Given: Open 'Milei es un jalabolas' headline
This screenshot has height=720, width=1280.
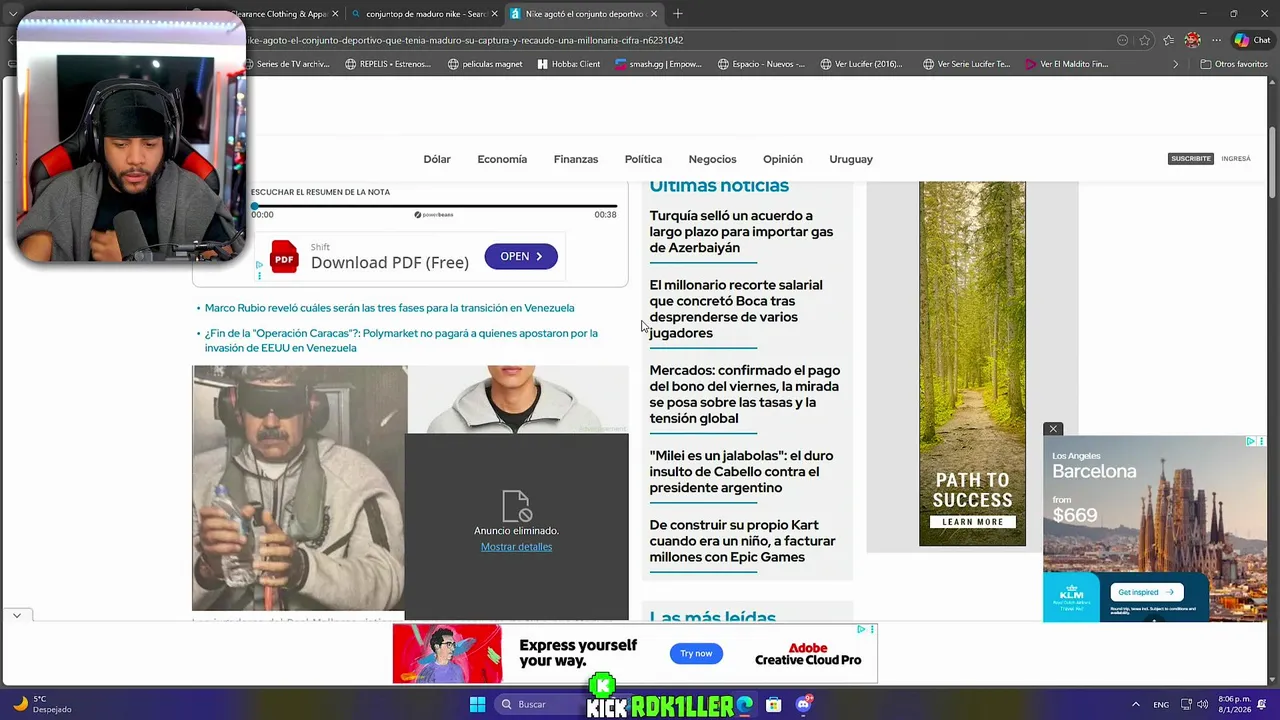Looking at the screenshot, I should click(x=741, y=472).
